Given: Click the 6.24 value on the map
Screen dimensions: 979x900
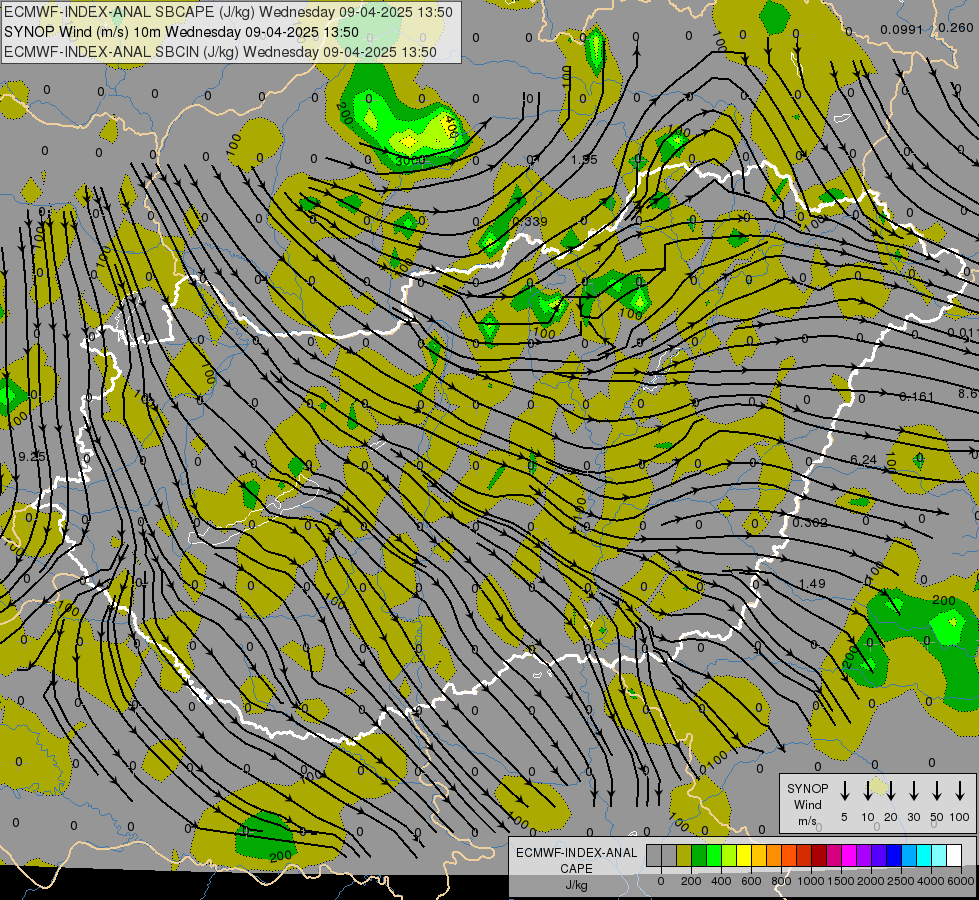Looking at the screenshot, I should pyautogui.click(x=863, y=460).
